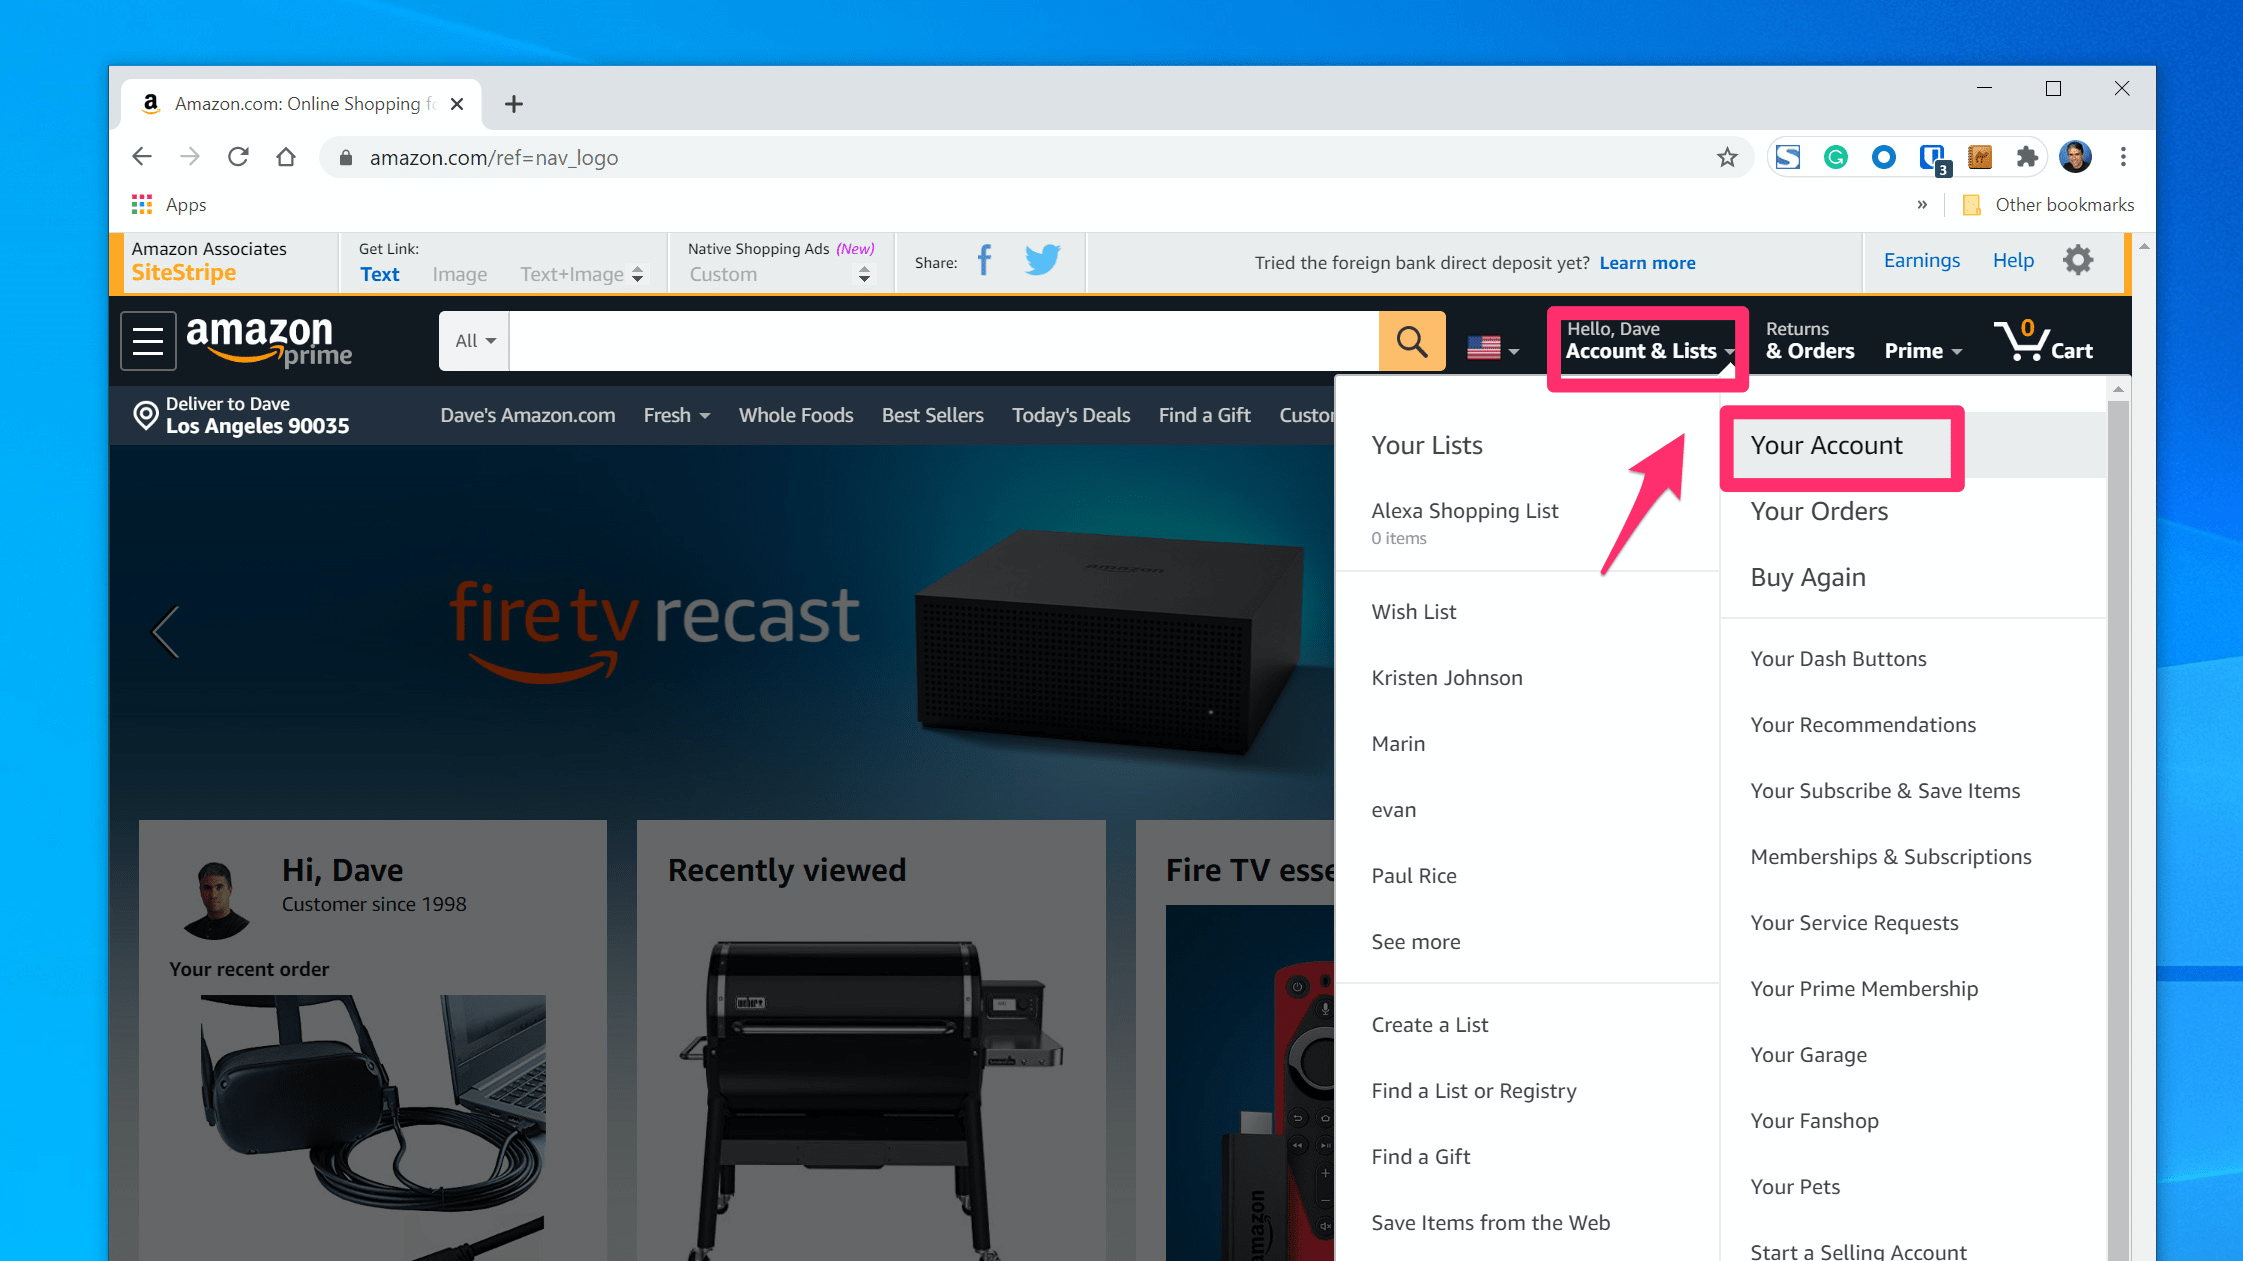
Task: Go to previous banner with left arrow
Action: (166, 632)
